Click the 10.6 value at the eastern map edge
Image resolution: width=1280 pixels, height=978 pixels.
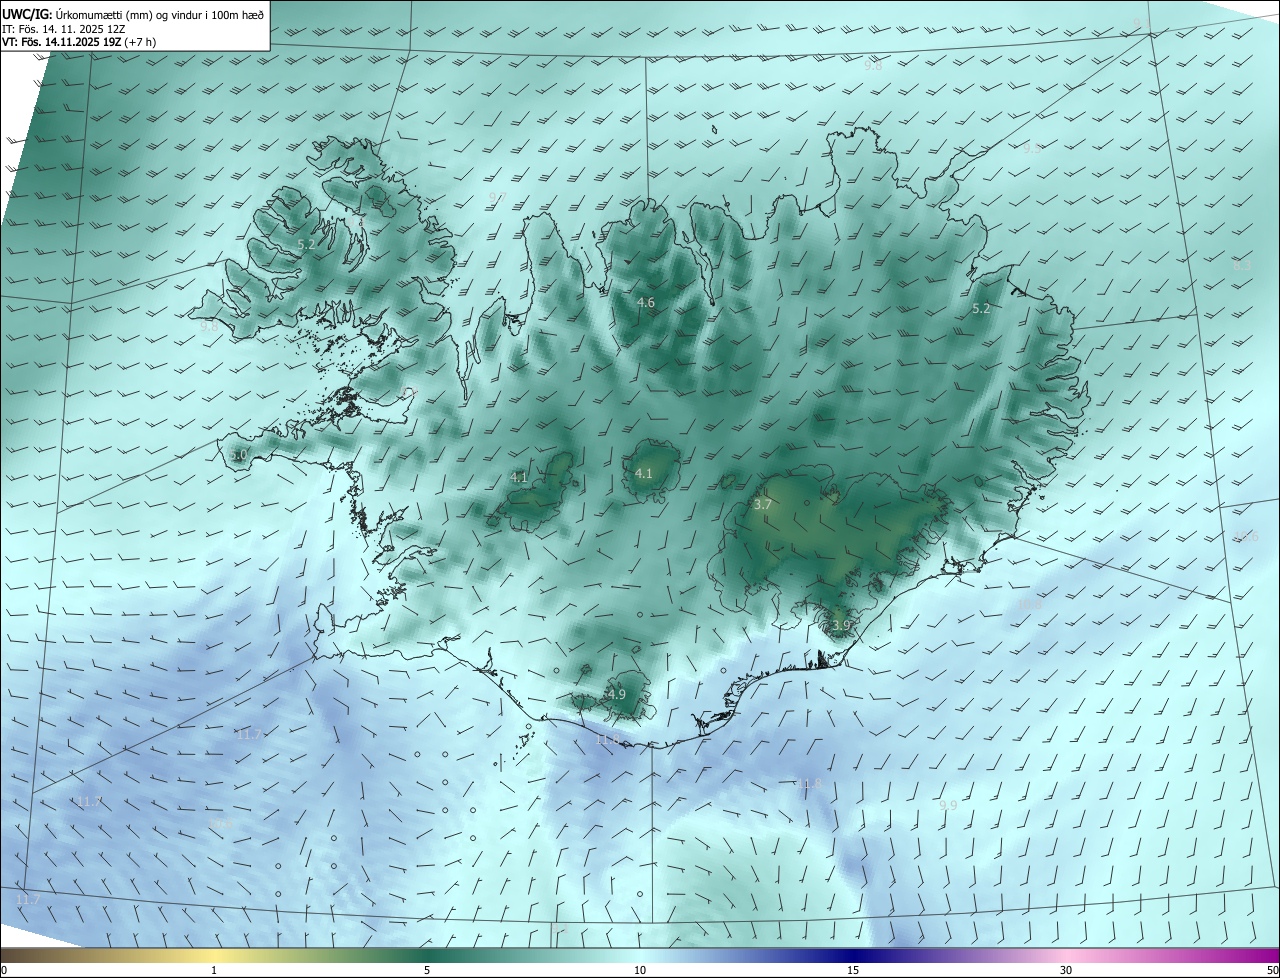[1246, 537]
